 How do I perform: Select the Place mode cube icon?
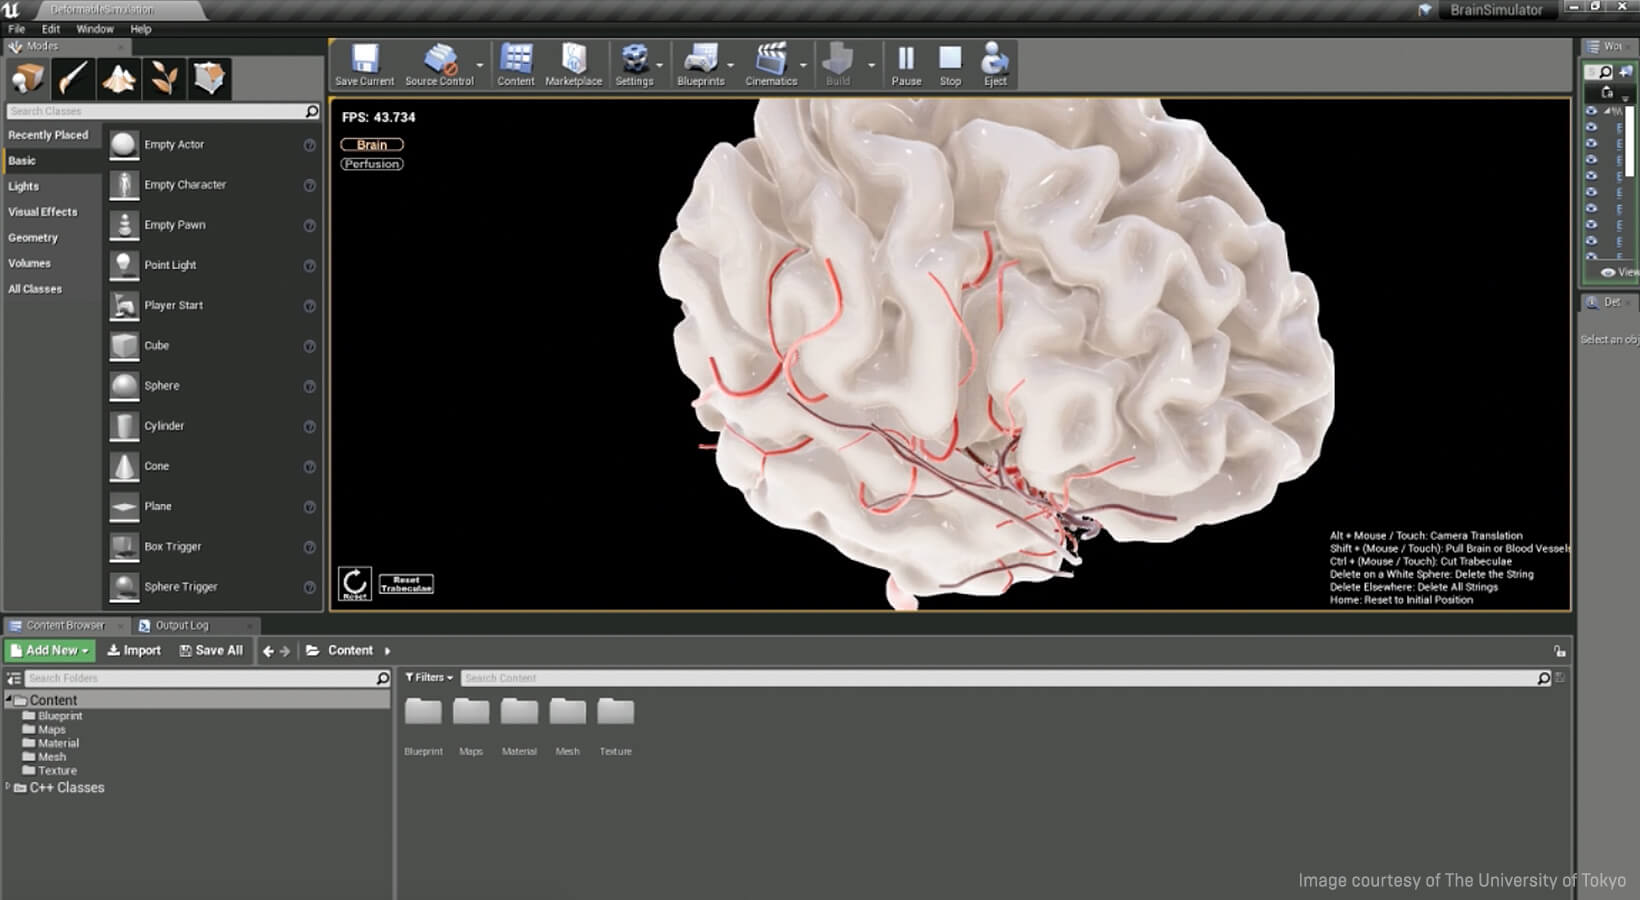(27, 78)
